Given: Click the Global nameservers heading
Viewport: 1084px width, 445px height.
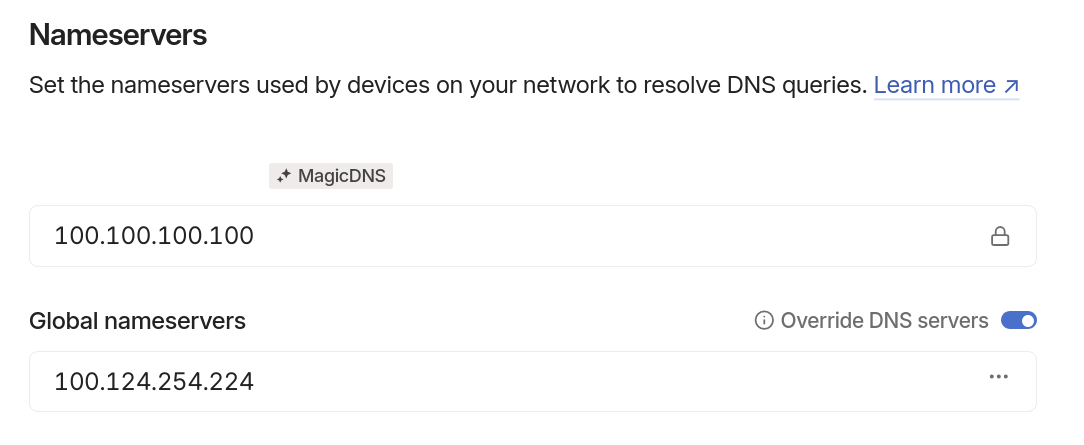Looking at the screenshot, I should click(138, 321).
